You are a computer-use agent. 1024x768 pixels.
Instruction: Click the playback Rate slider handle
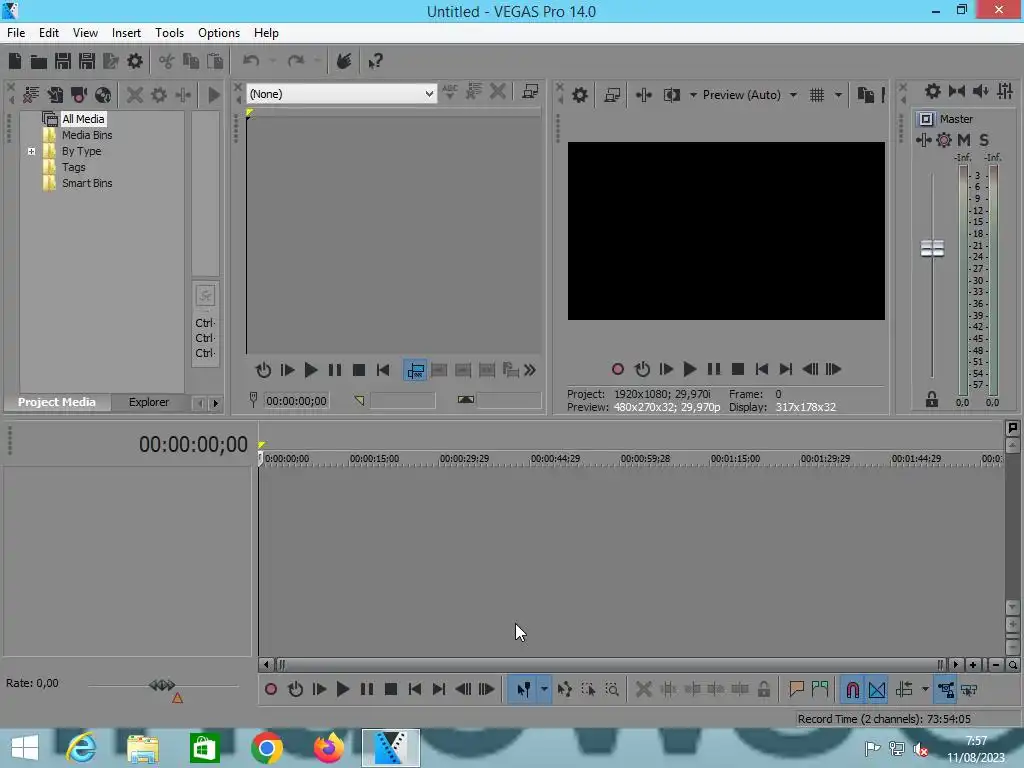(x=162, y=684)
